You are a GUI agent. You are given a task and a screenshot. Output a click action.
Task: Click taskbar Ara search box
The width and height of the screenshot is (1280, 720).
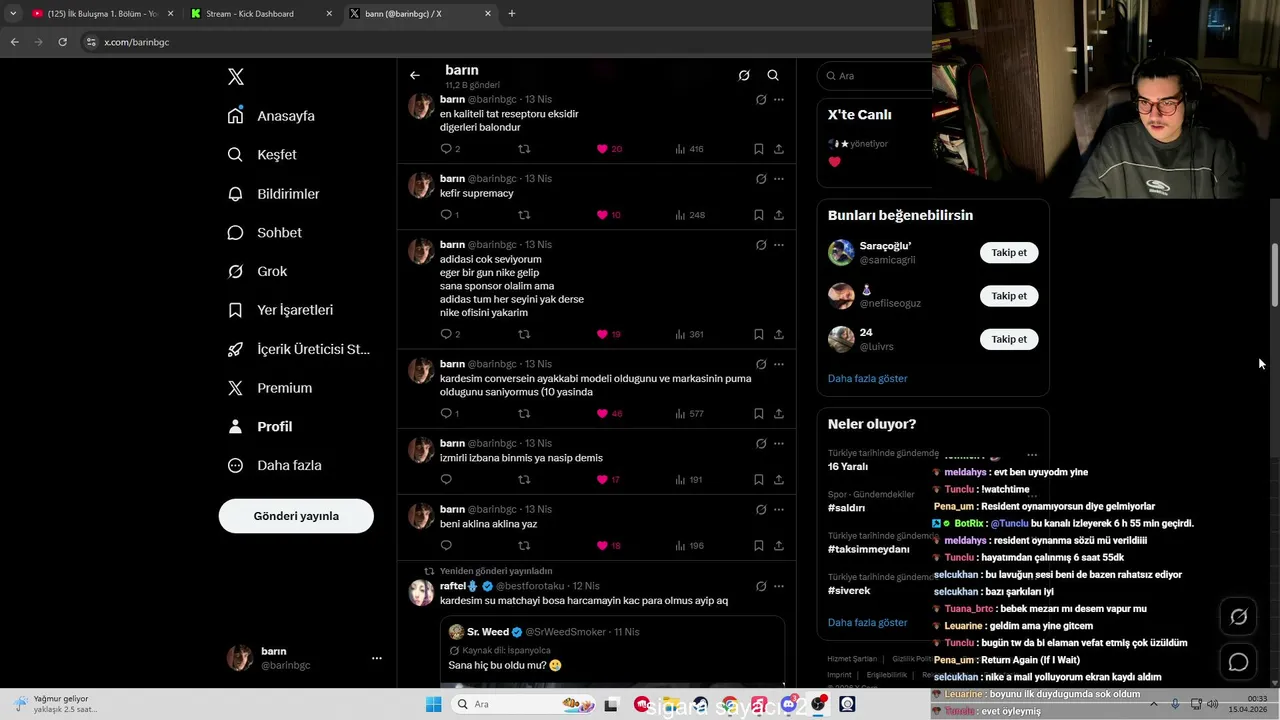point(524,704)
